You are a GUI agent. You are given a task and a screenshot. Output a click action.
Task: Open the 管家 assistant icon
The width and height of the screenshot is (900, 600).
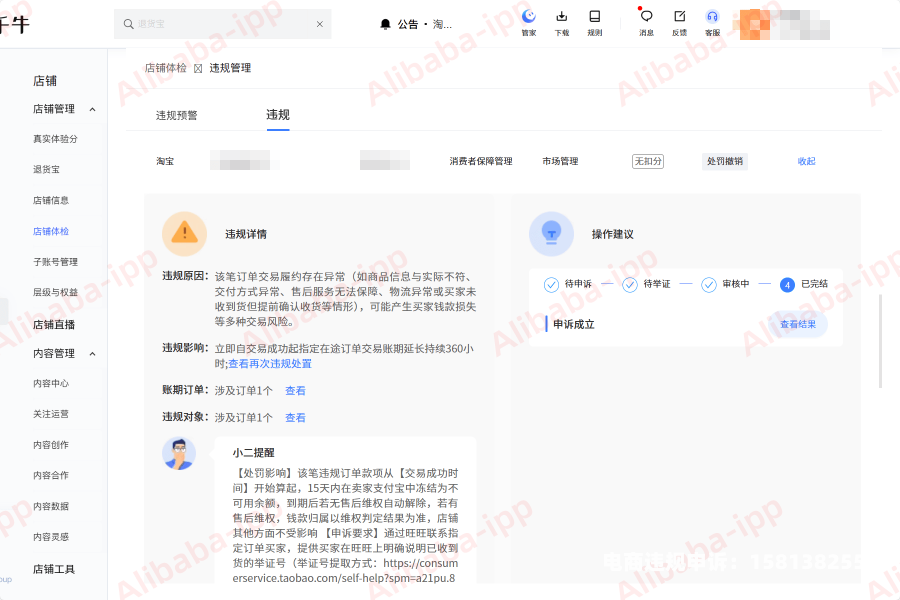(529, 17)
